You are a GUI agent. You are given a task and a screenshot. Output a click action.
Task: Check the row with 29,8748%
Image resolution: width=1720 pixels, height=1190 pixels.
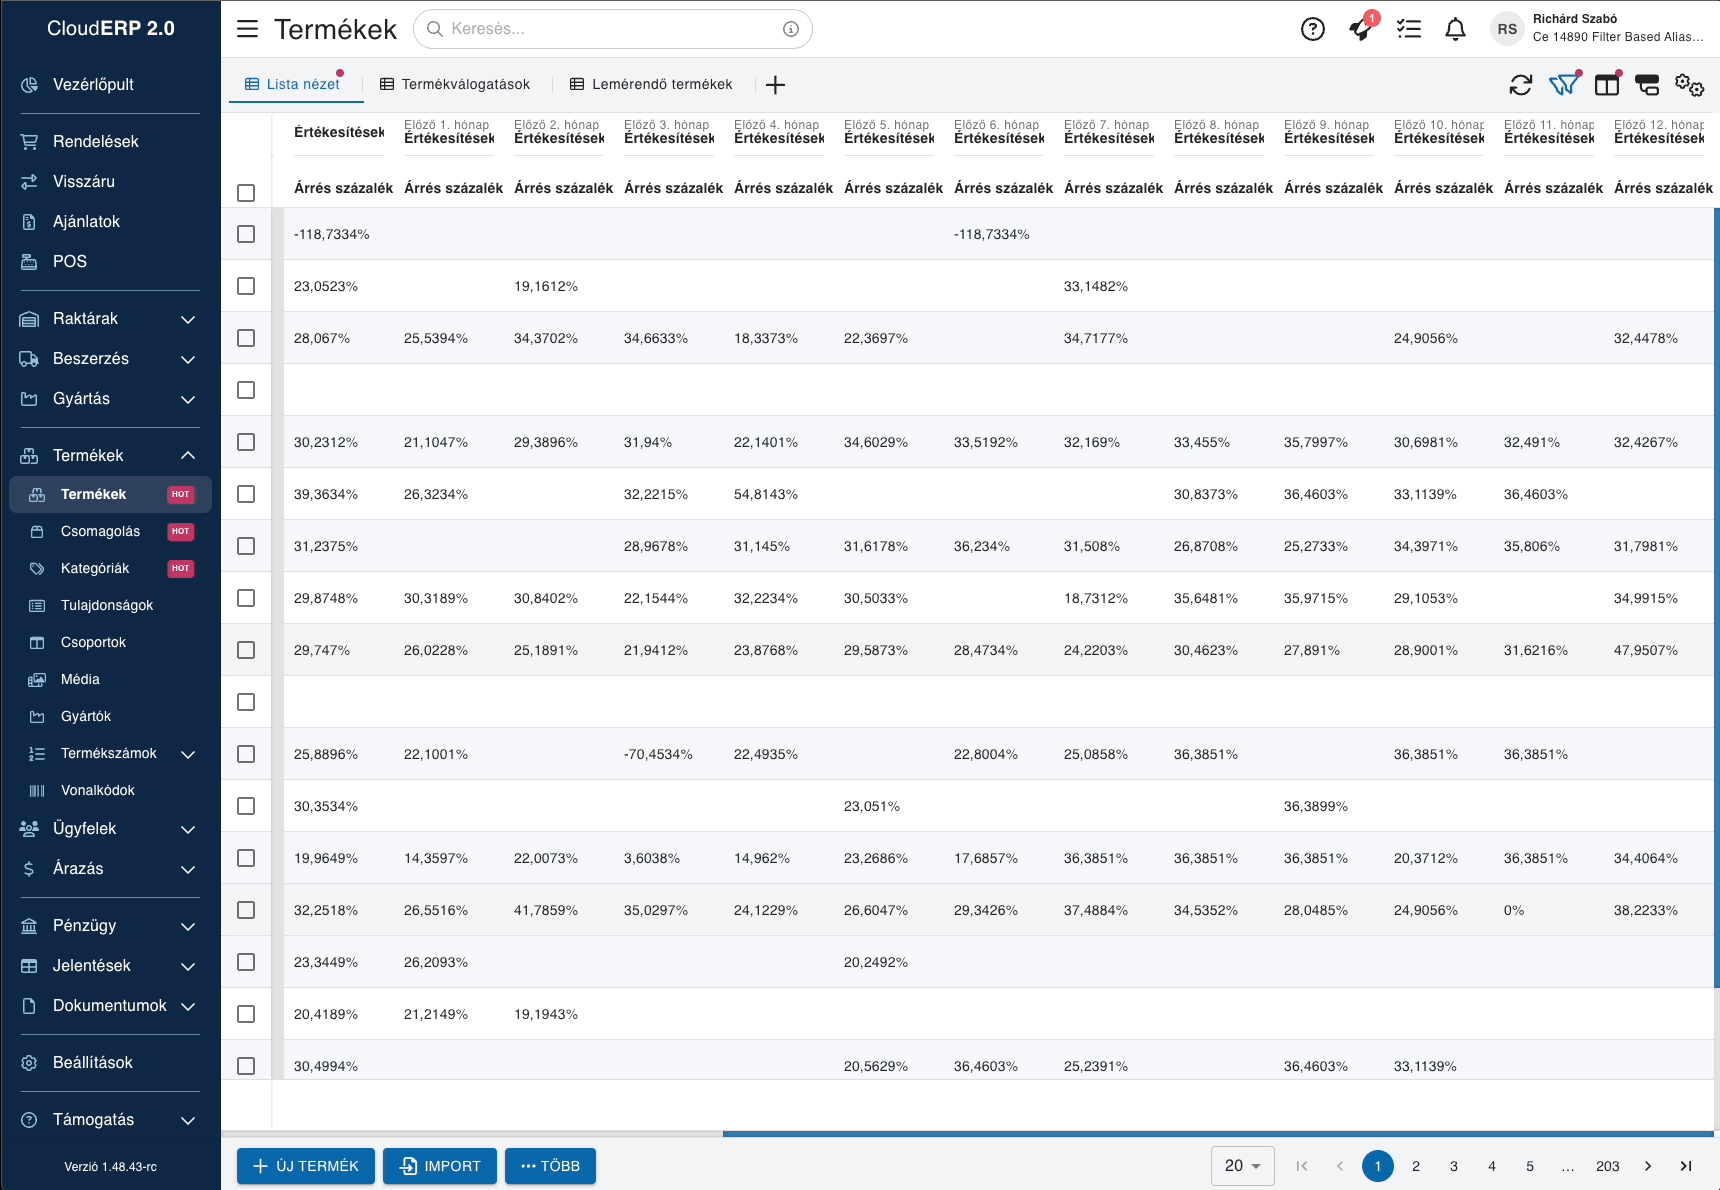coord(246,598)
